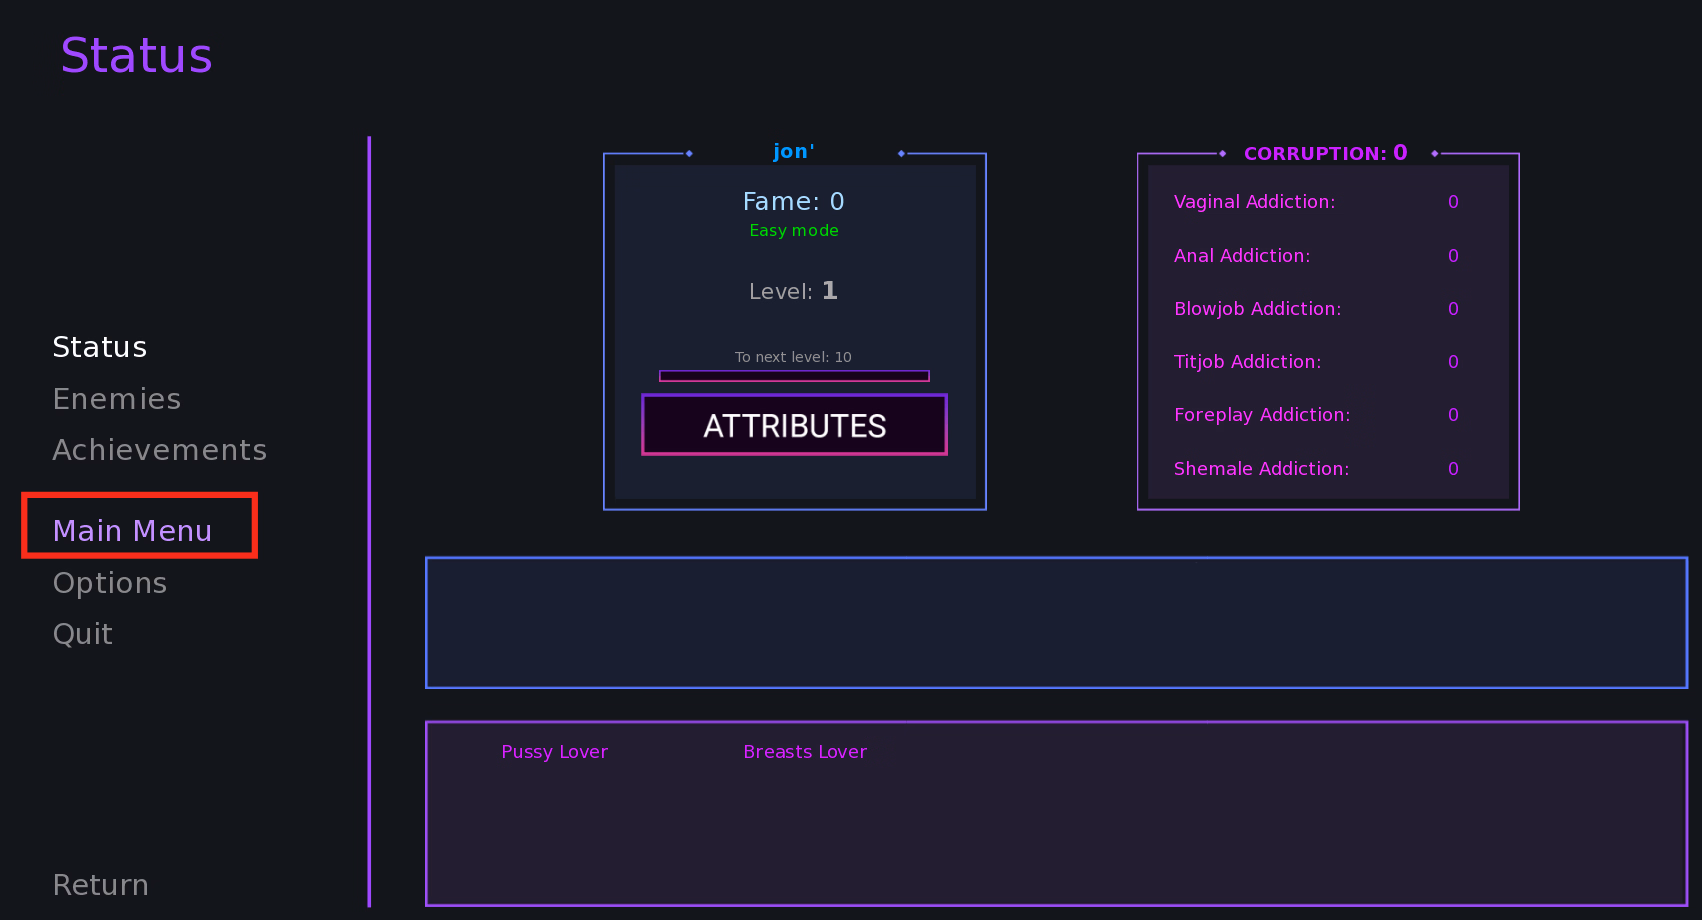Click Main Menu in the sidebar
Screen dimensions: 1702x920
[132, 531]
